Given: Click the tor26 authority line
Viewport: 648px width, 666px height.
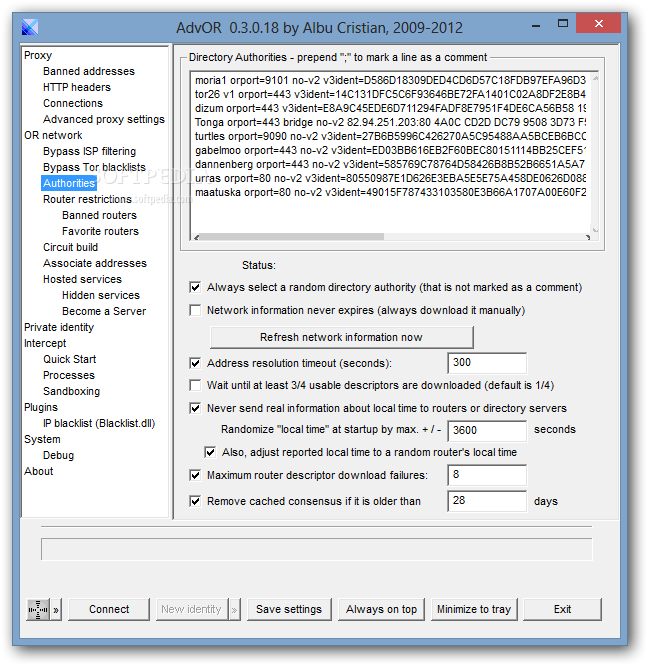Looking at the screenshot, I should tap(390, 94).
